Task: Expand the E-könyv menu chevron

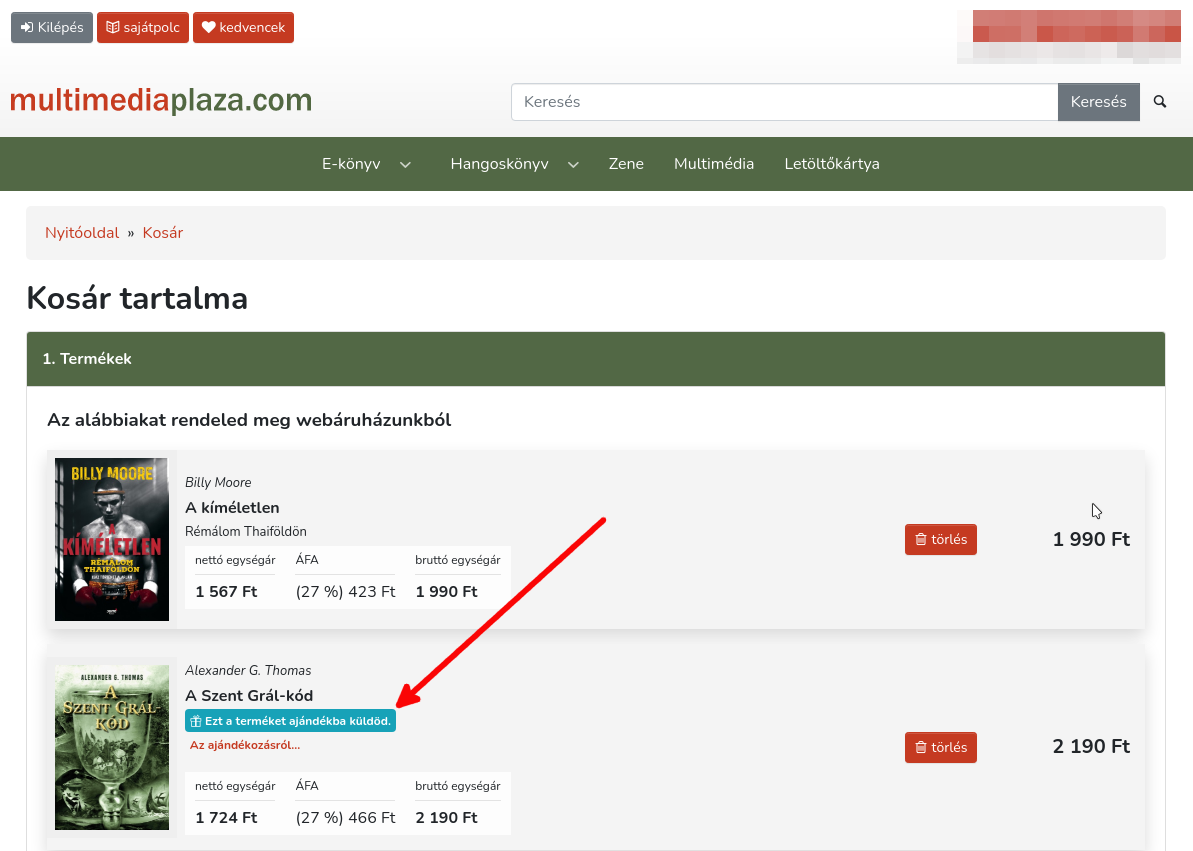Action: point(405,165)
